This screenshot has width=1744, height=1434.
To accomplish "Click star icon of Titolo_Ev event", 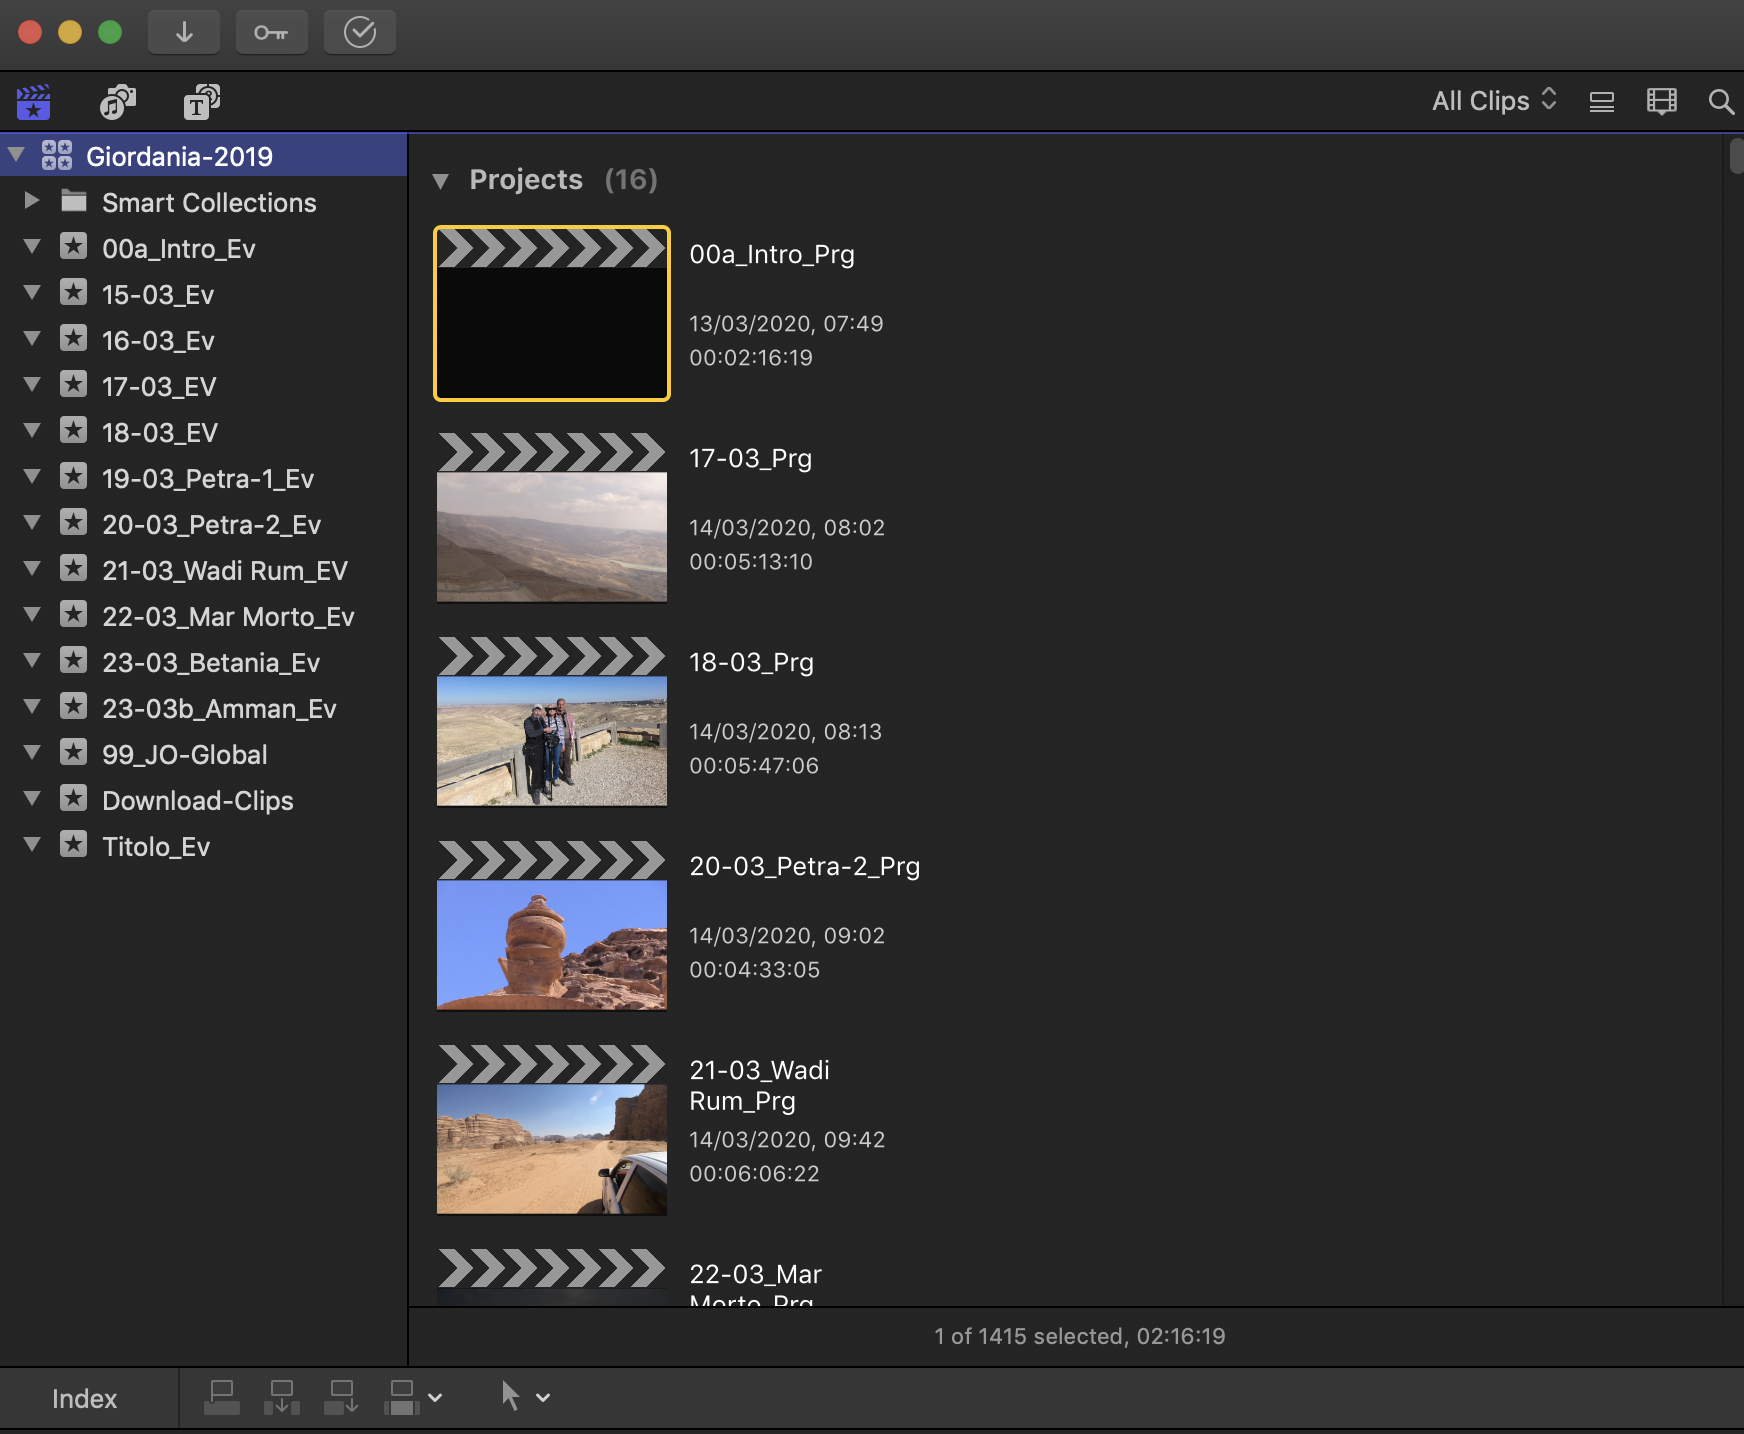I will click(73, 845).
